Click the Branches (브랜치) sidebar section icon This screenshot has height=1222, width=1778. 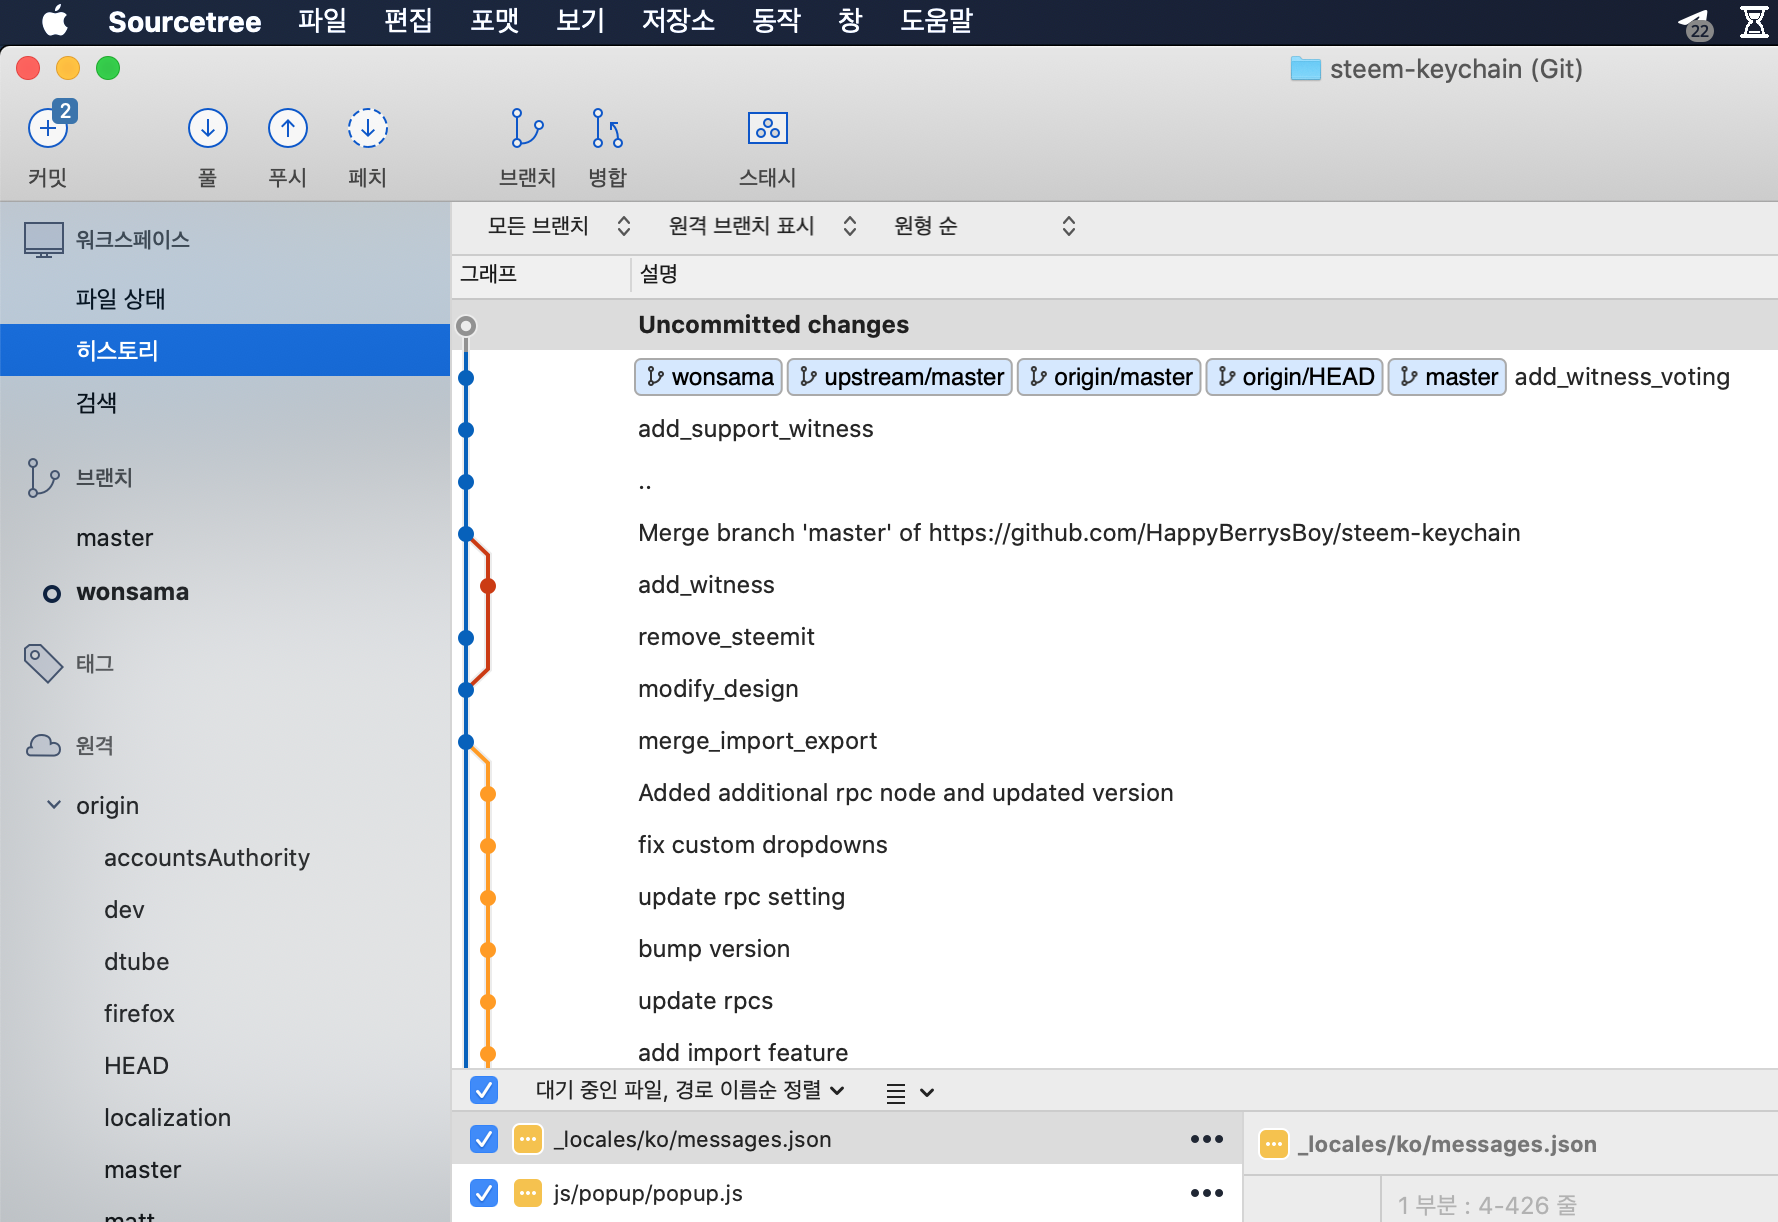[x=43, y=478]
